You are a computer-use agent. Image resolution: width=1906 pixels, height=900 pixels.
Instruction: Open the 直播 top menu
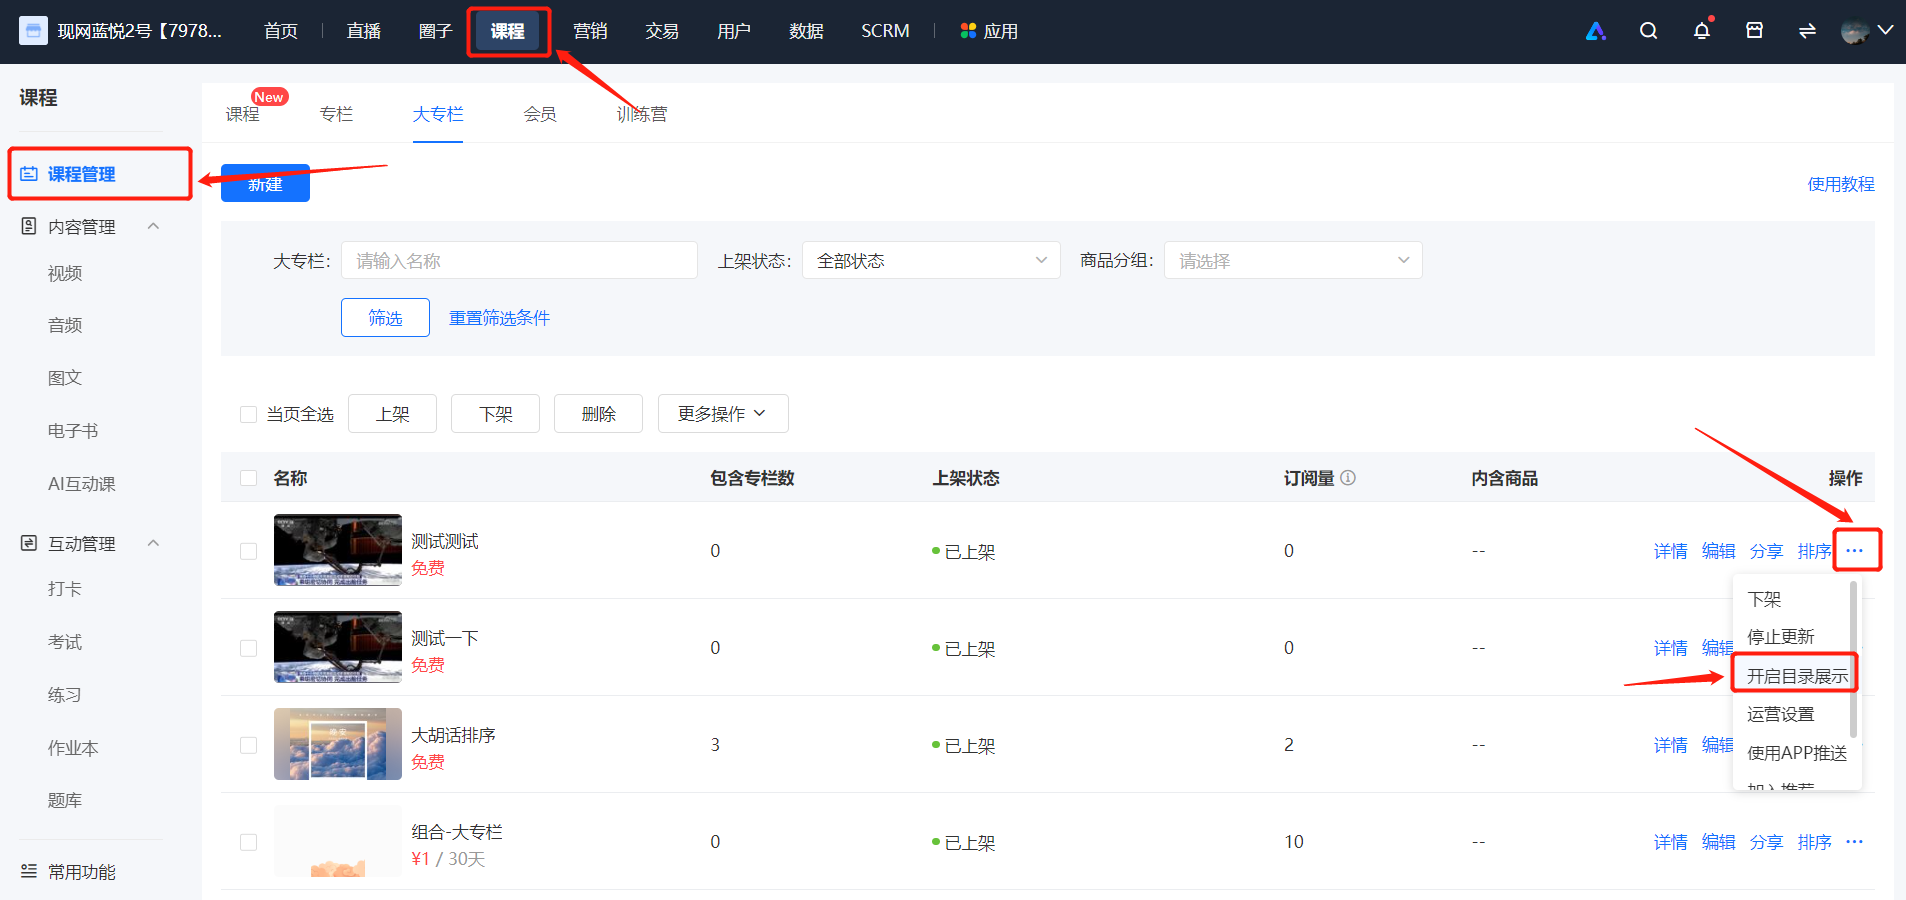click(364, 31)
